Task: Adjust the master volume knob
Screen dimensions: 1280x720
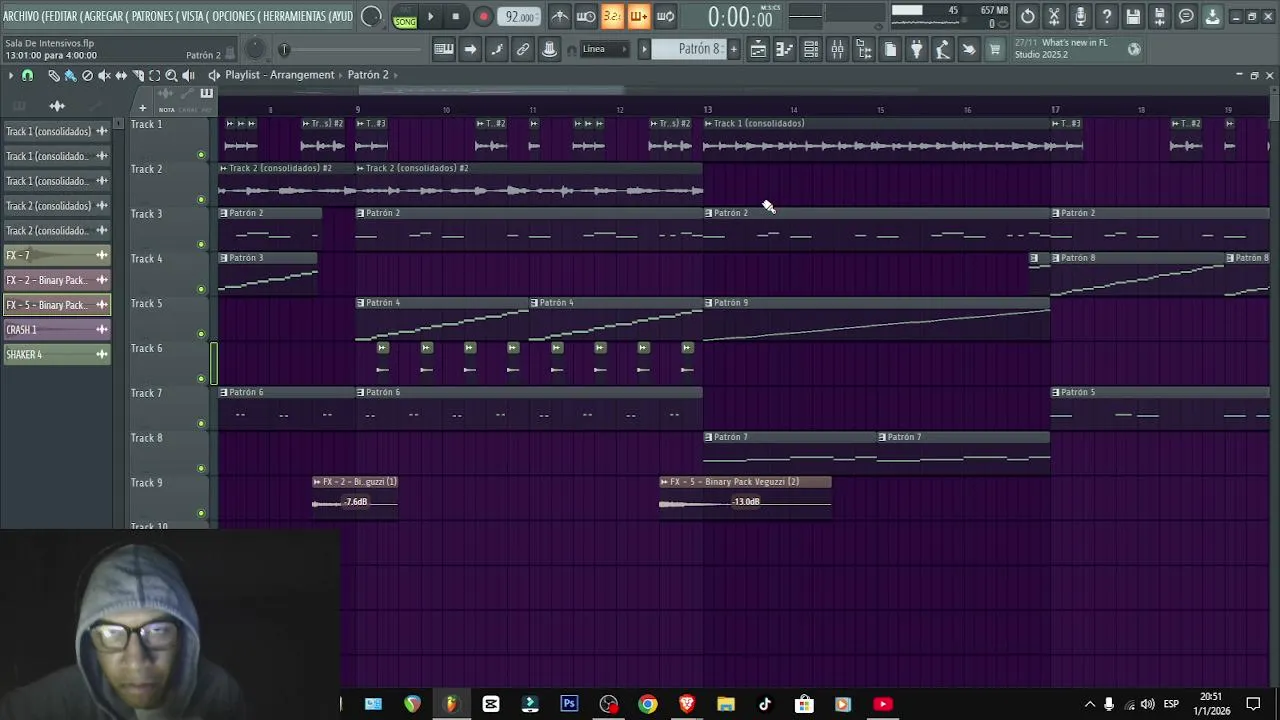Action: click(x=371, y=17)
